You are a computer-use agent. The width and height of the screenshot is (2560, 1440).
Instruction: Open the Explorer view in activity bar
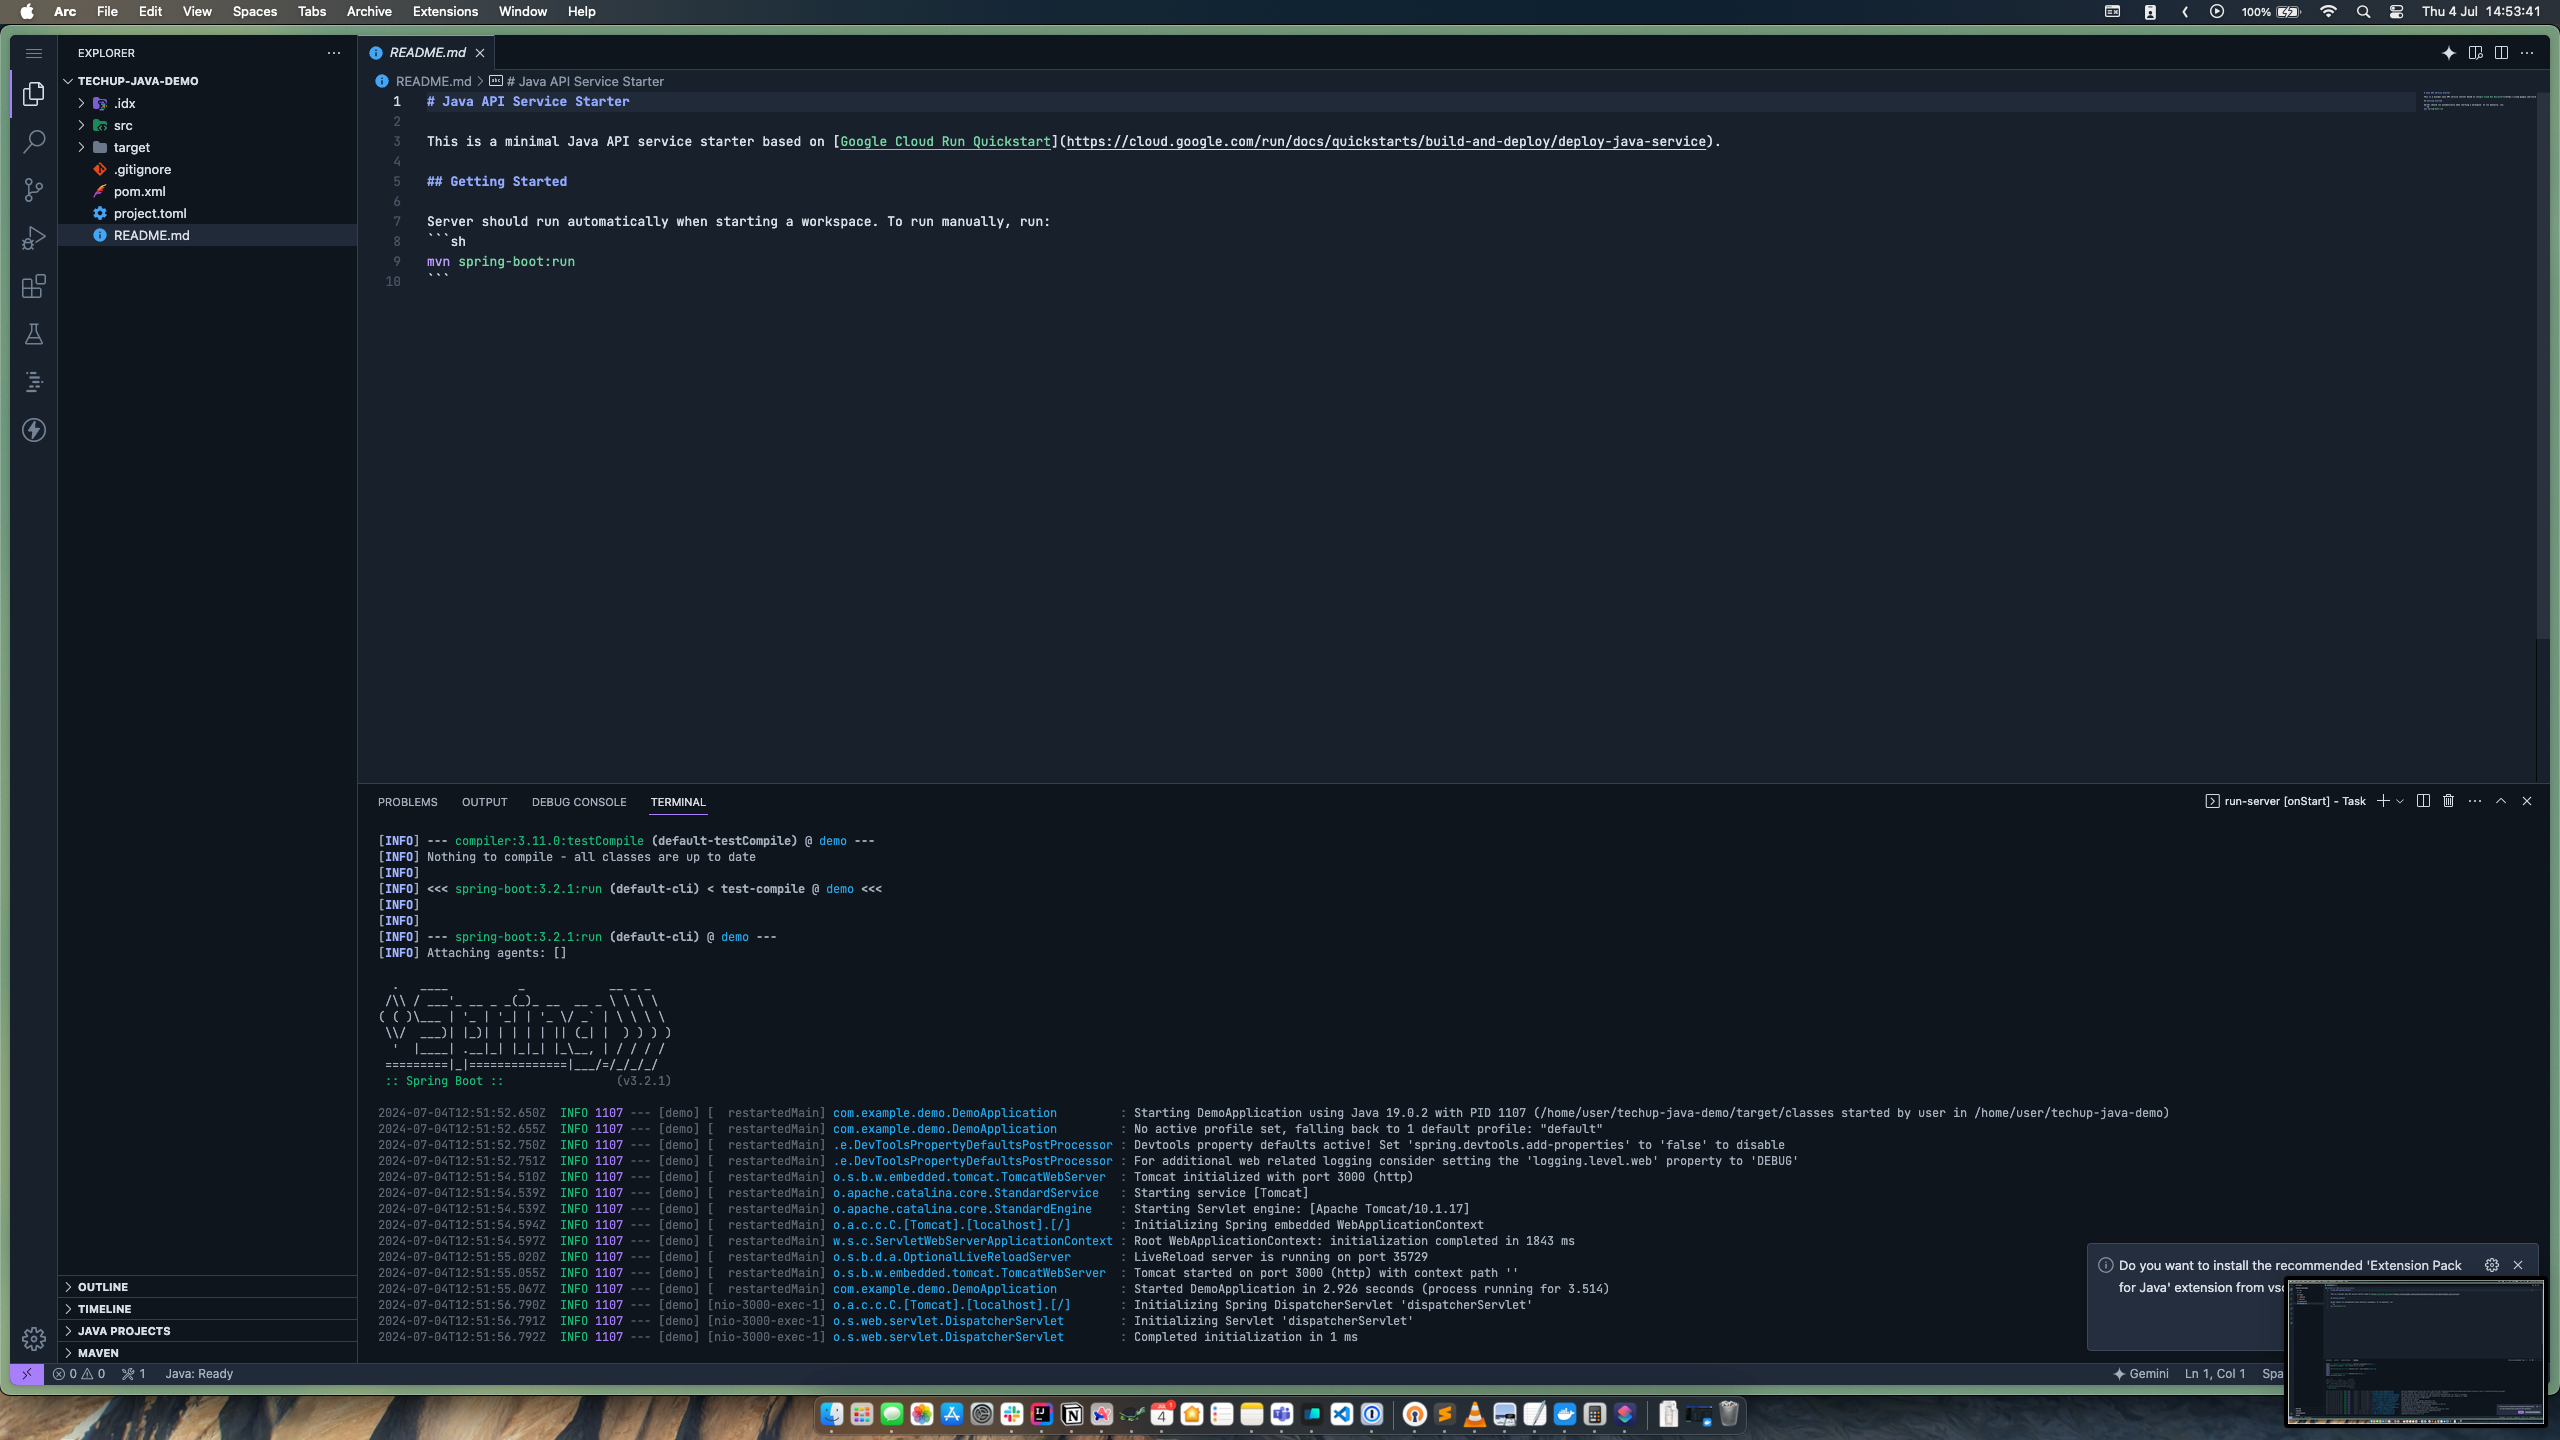pos(34,93)
